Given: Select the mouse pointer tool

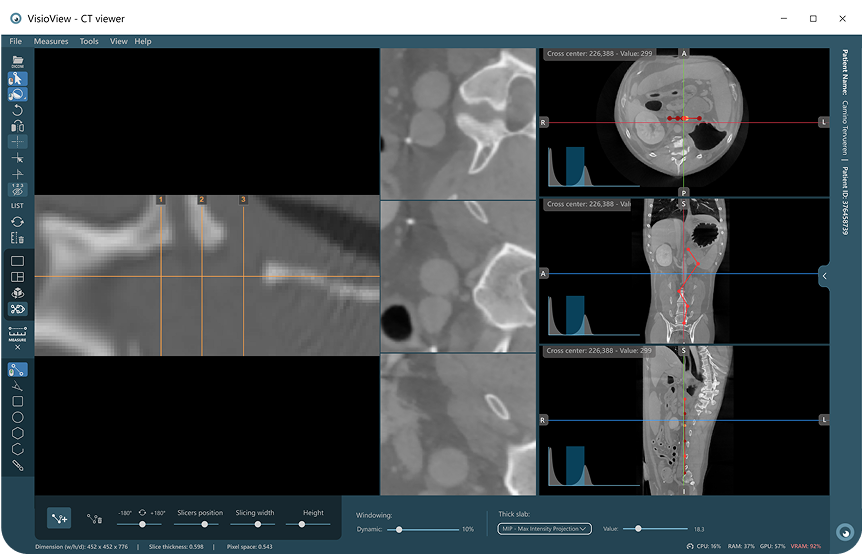Looking at the screenshot, I should coord(18,79).
